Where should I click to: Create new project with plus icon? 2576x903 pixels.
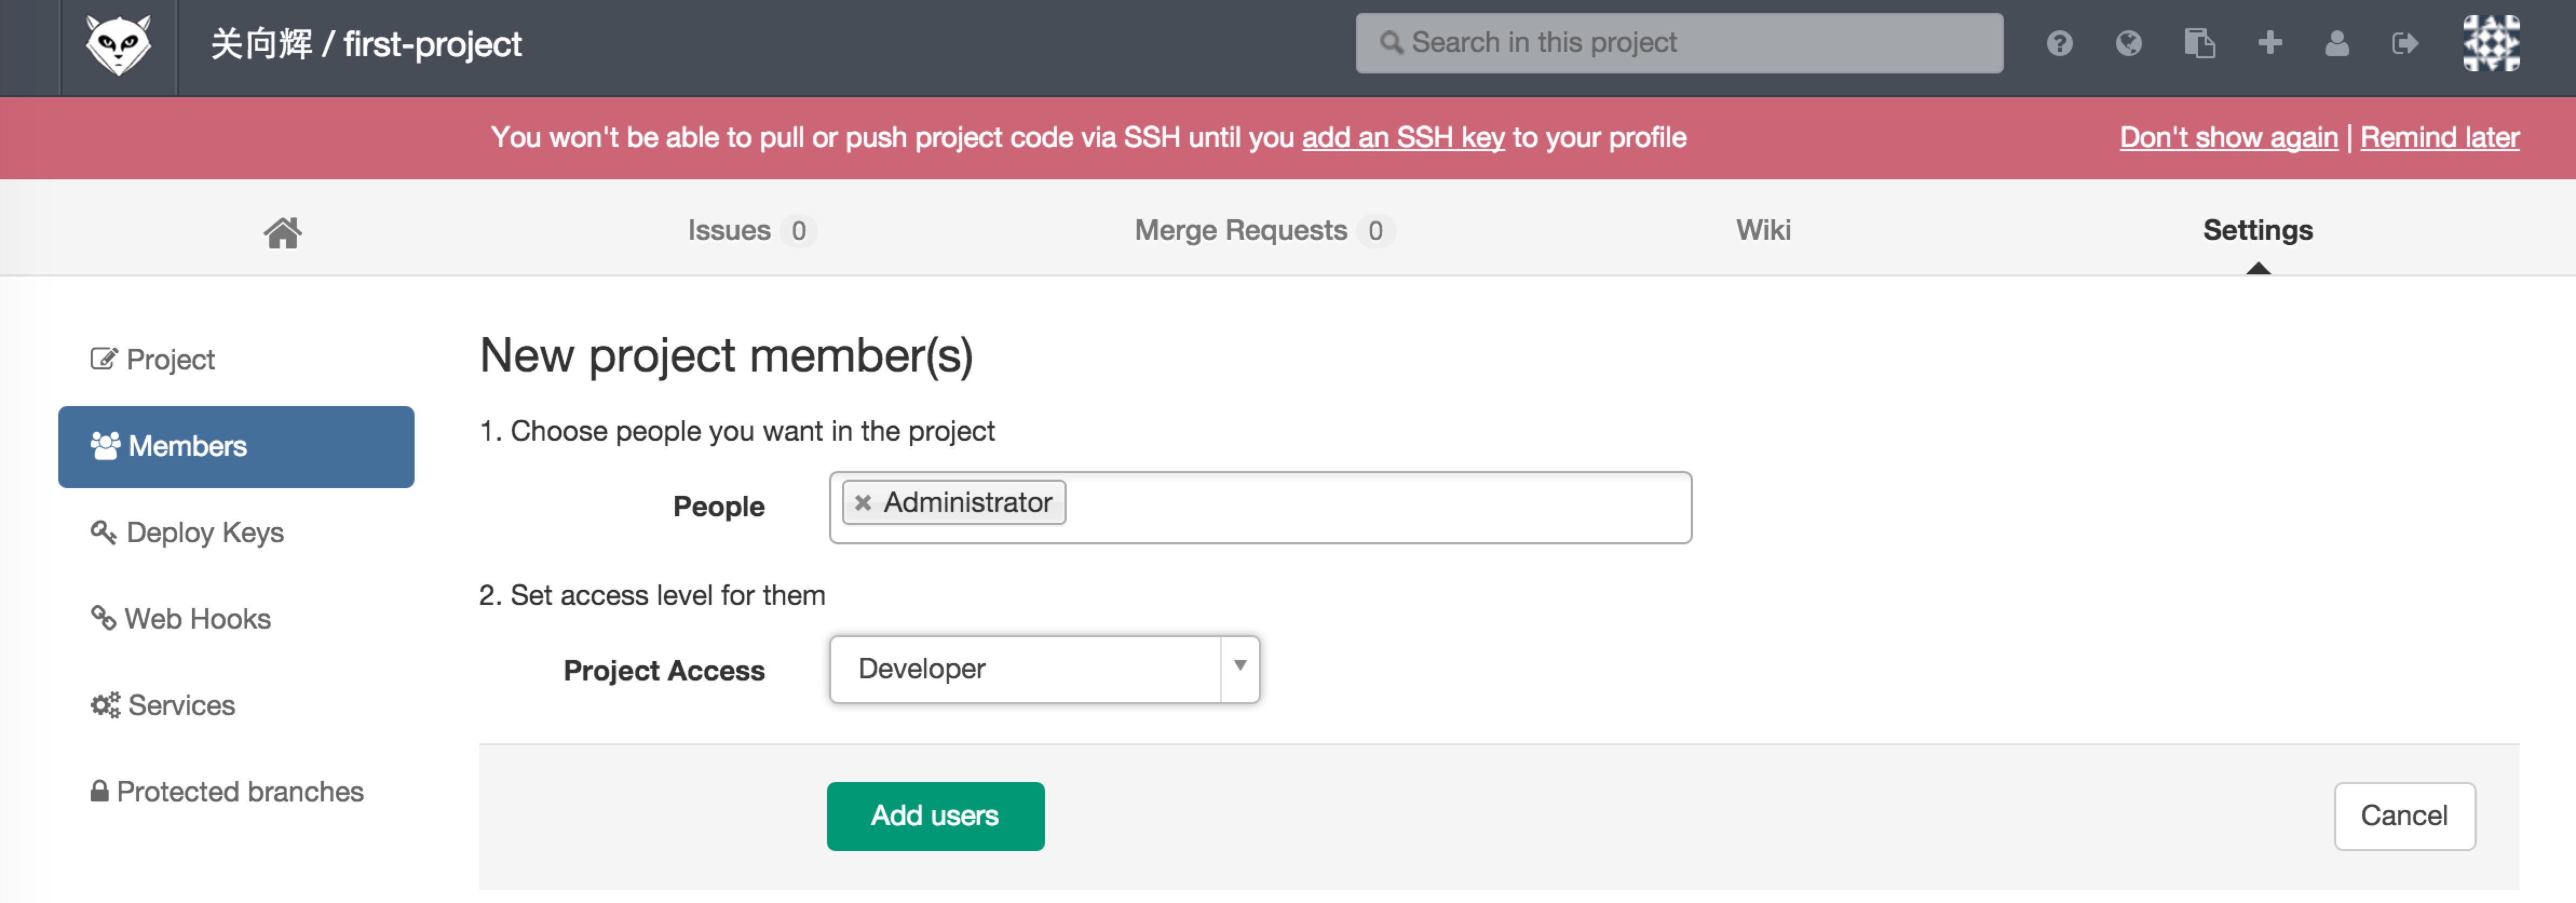2269,43
